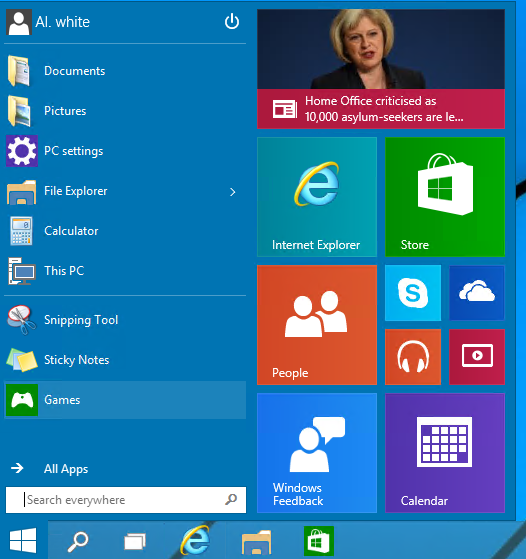The width and height of the screenshot is (526, 559).
Task: Click the 'Documents' label
Action: click(x=75, y=71)
